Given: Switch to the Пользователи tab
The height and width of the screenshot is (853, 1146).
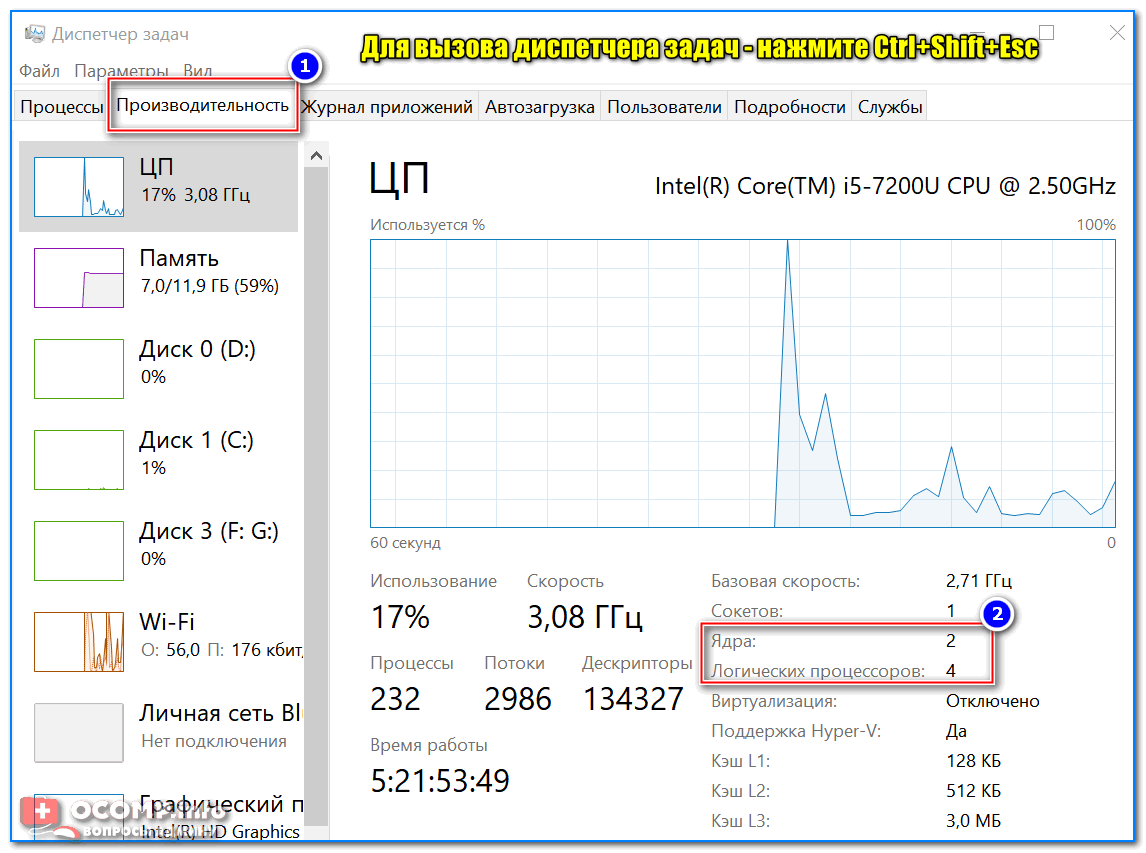Looking at the screenshot, I should [x=664, y=107].
